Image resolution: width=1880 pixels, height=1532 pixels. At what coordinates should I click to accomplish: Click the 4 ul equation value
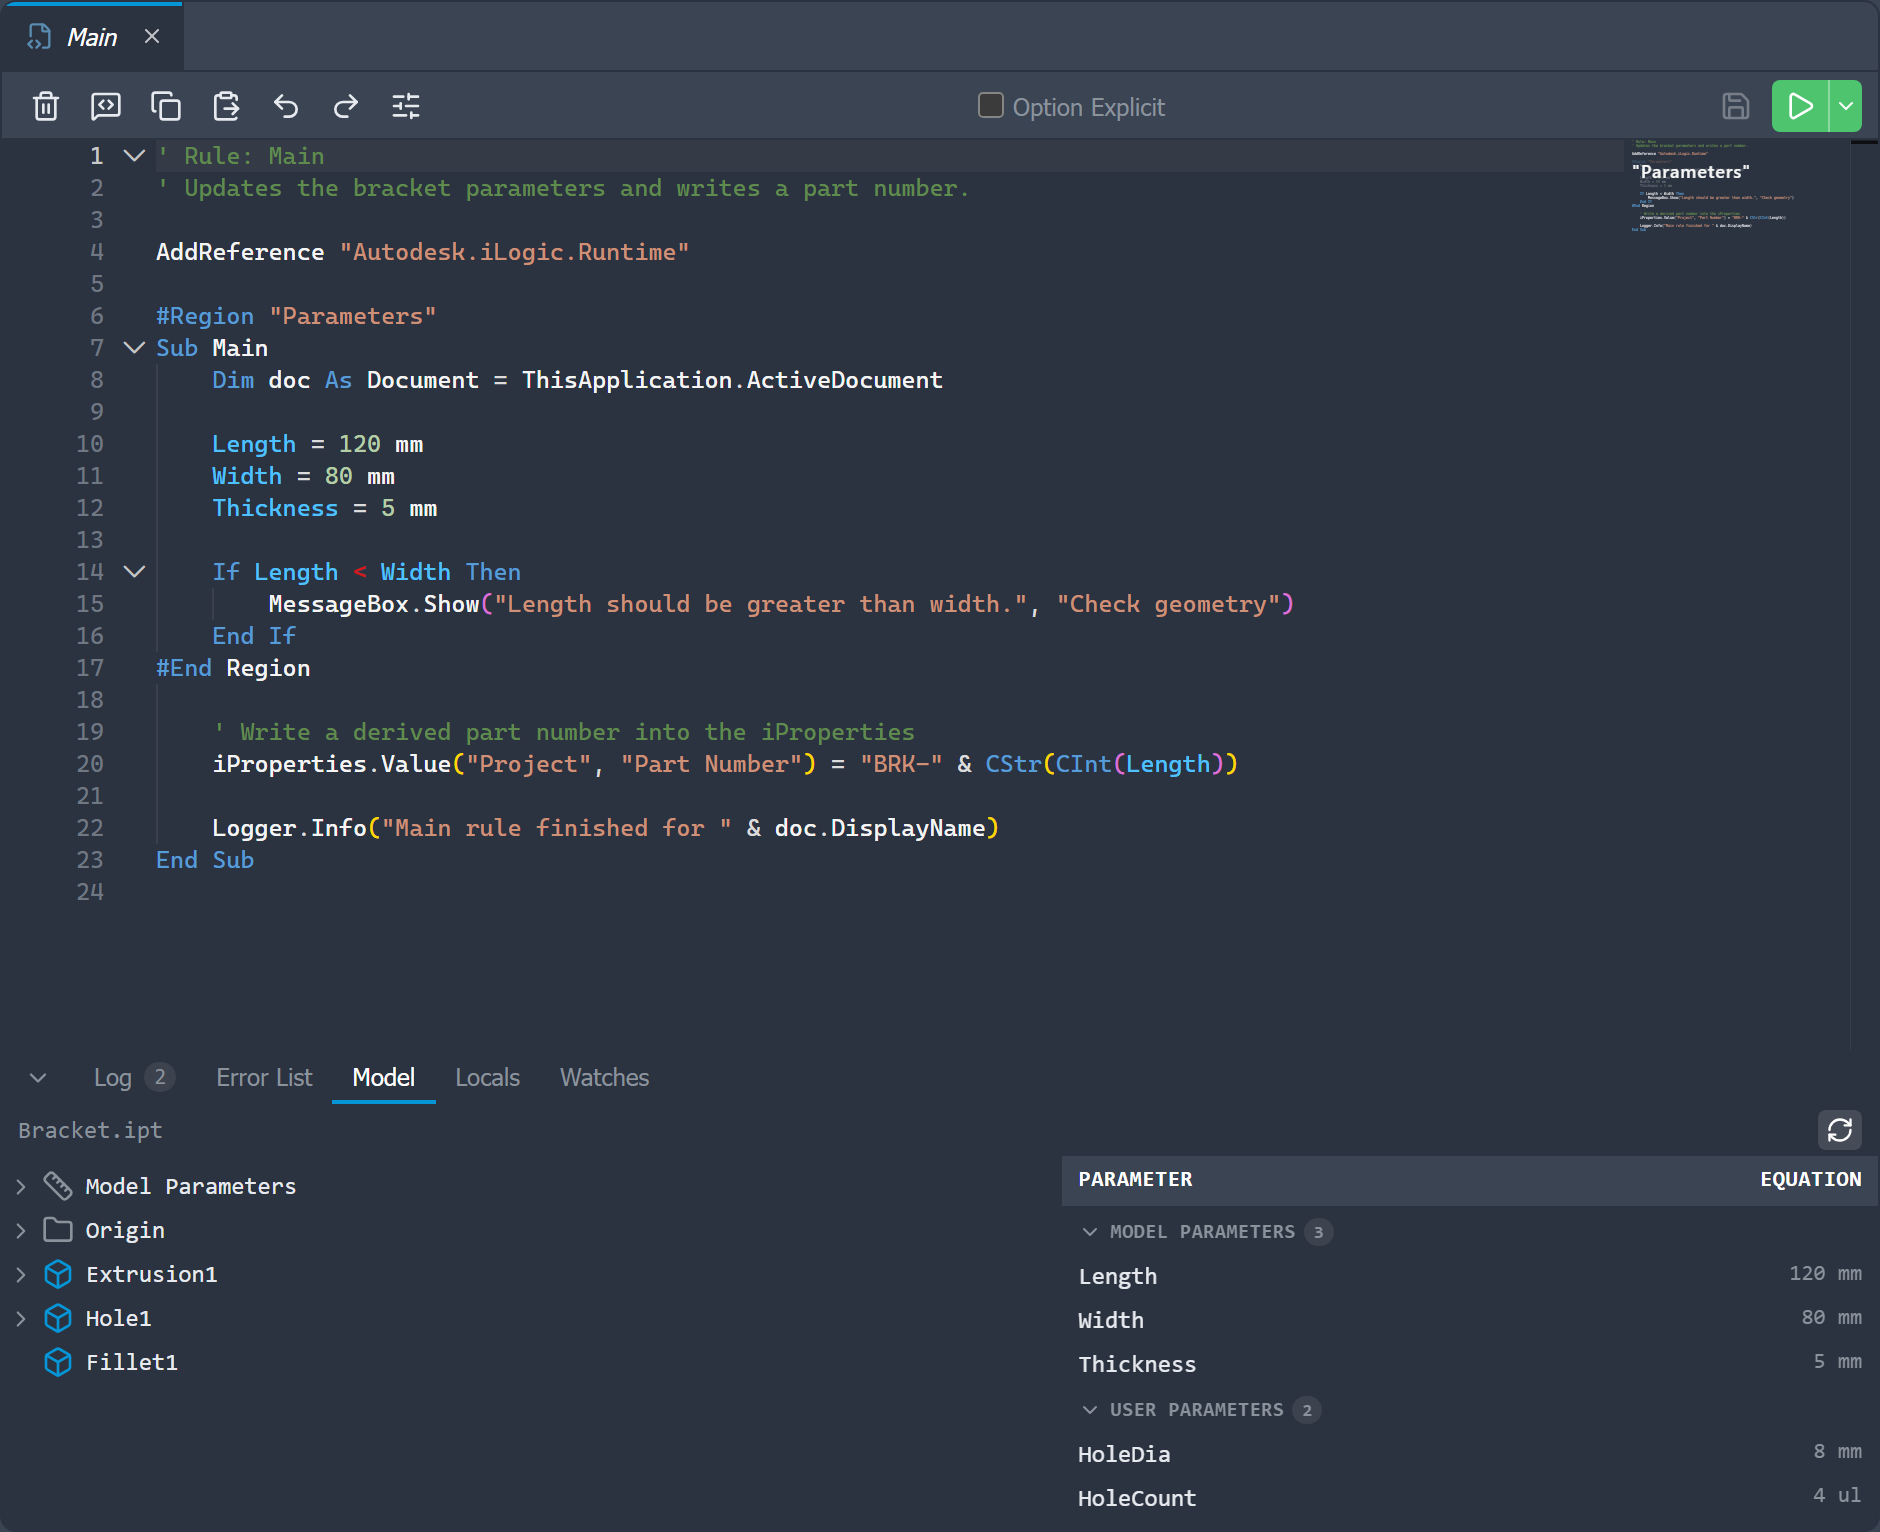point(1837,1495)
